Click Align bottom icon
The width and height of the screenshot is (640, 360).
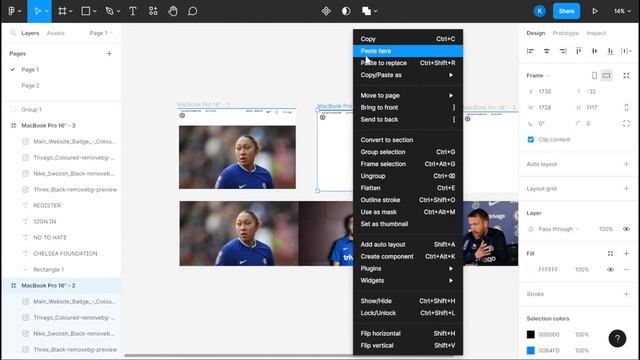(610, 51)
